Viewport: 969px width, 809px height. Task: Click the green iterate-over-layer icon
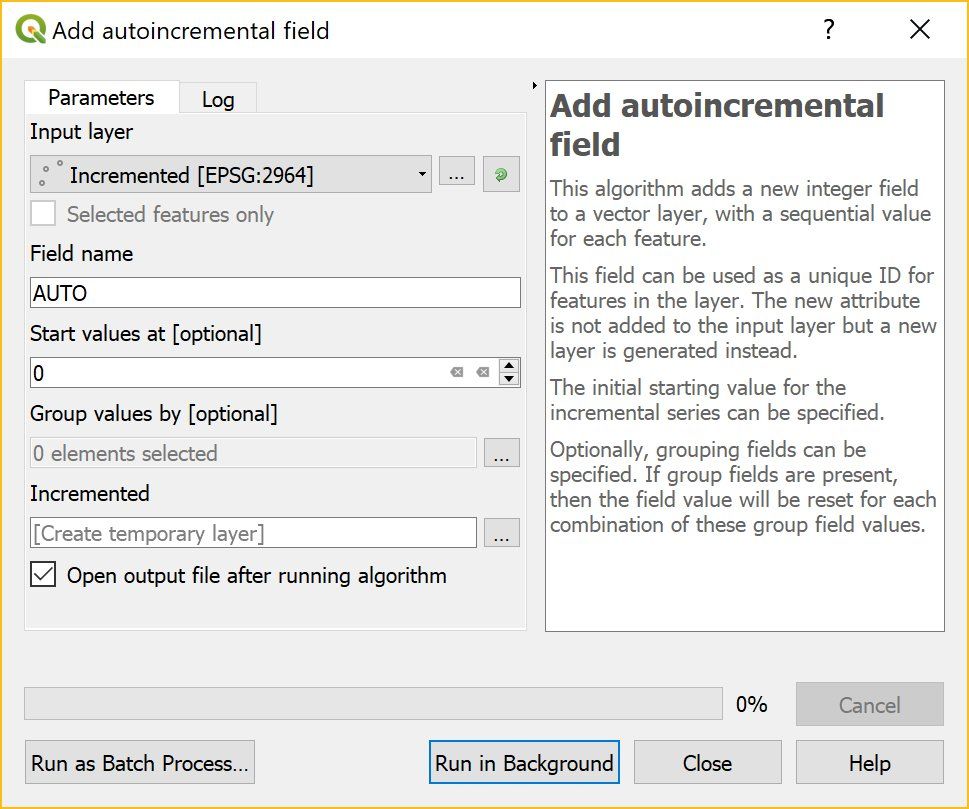click(x=501, y=175)
